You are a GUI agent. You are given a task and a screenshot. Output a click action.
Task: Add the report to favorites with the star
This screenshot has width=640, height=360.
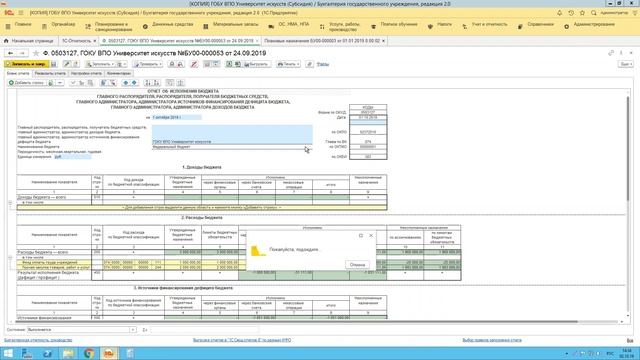click(x=36, y=53)
